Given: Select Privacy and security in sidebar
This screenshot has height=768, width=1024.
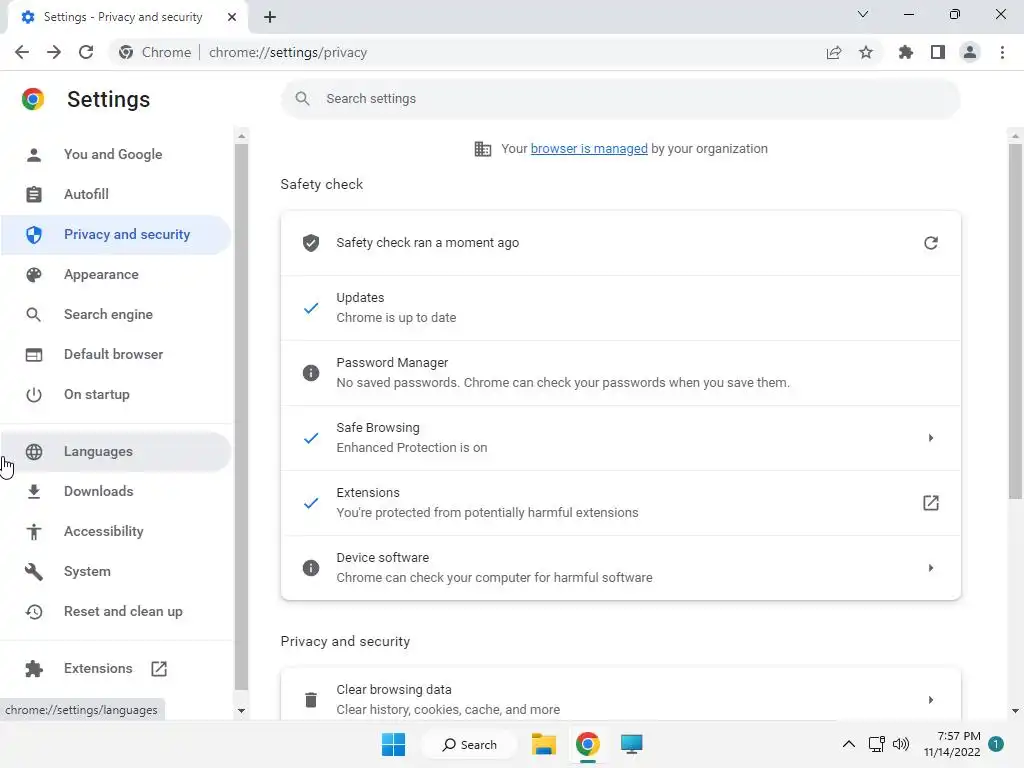Looking at the screenshot, I should point(116,234).
